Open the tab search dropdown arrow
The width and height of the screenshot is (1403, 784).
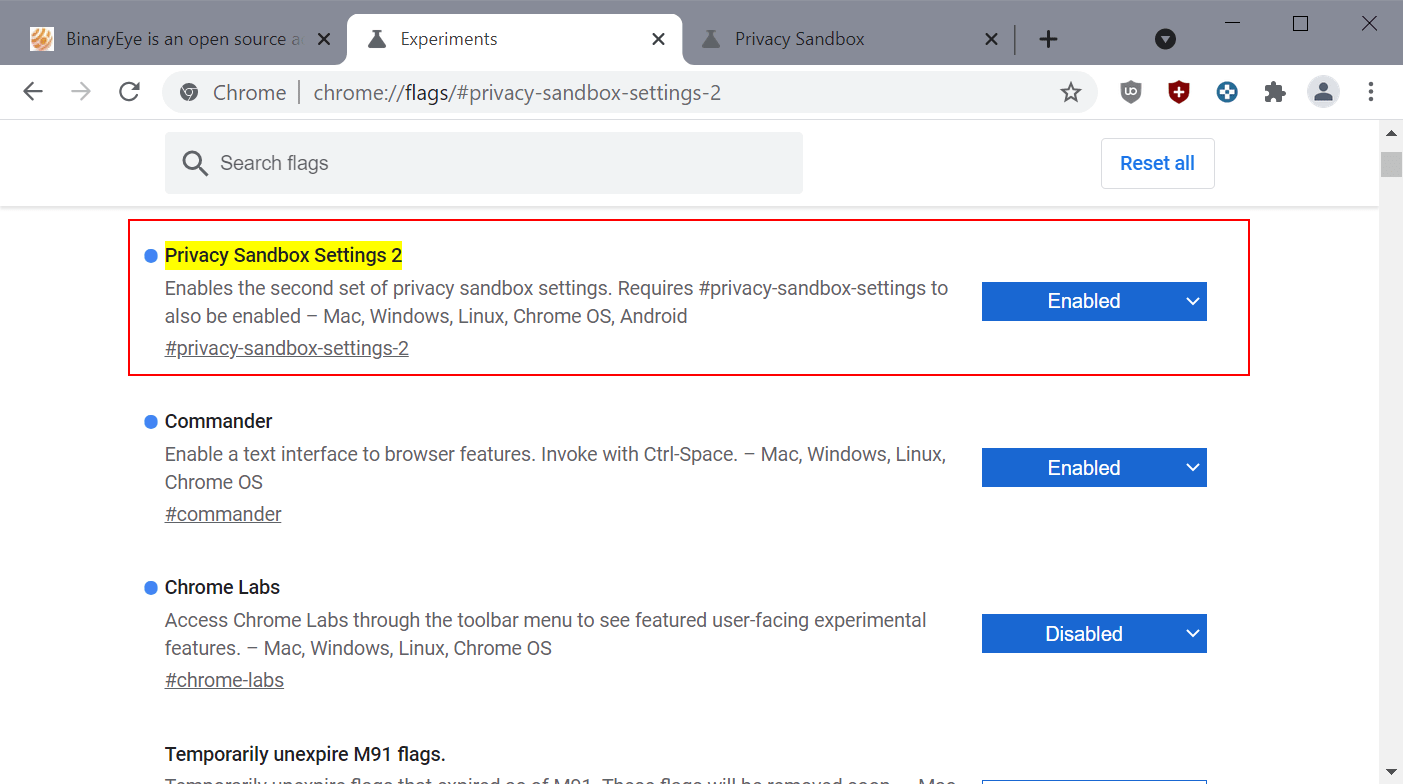coord(1165,39)
